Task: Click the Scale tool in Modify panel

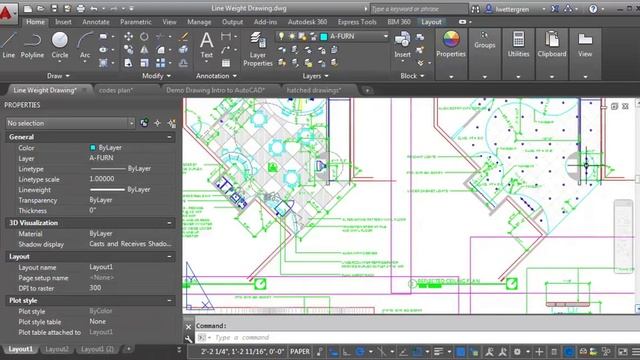Action: click(144, 63)
